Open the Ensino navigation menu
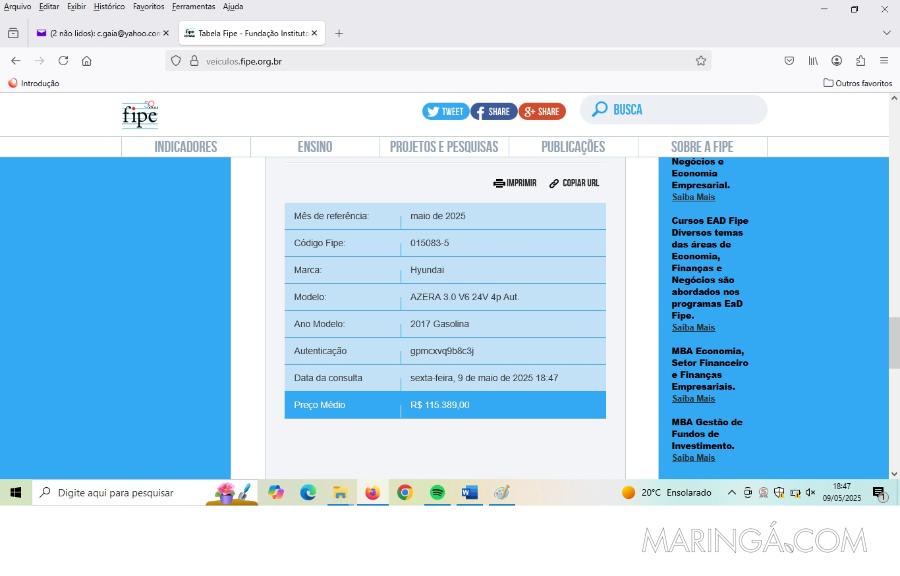Viewport: 900px width, 576px height. click(315, 147)
